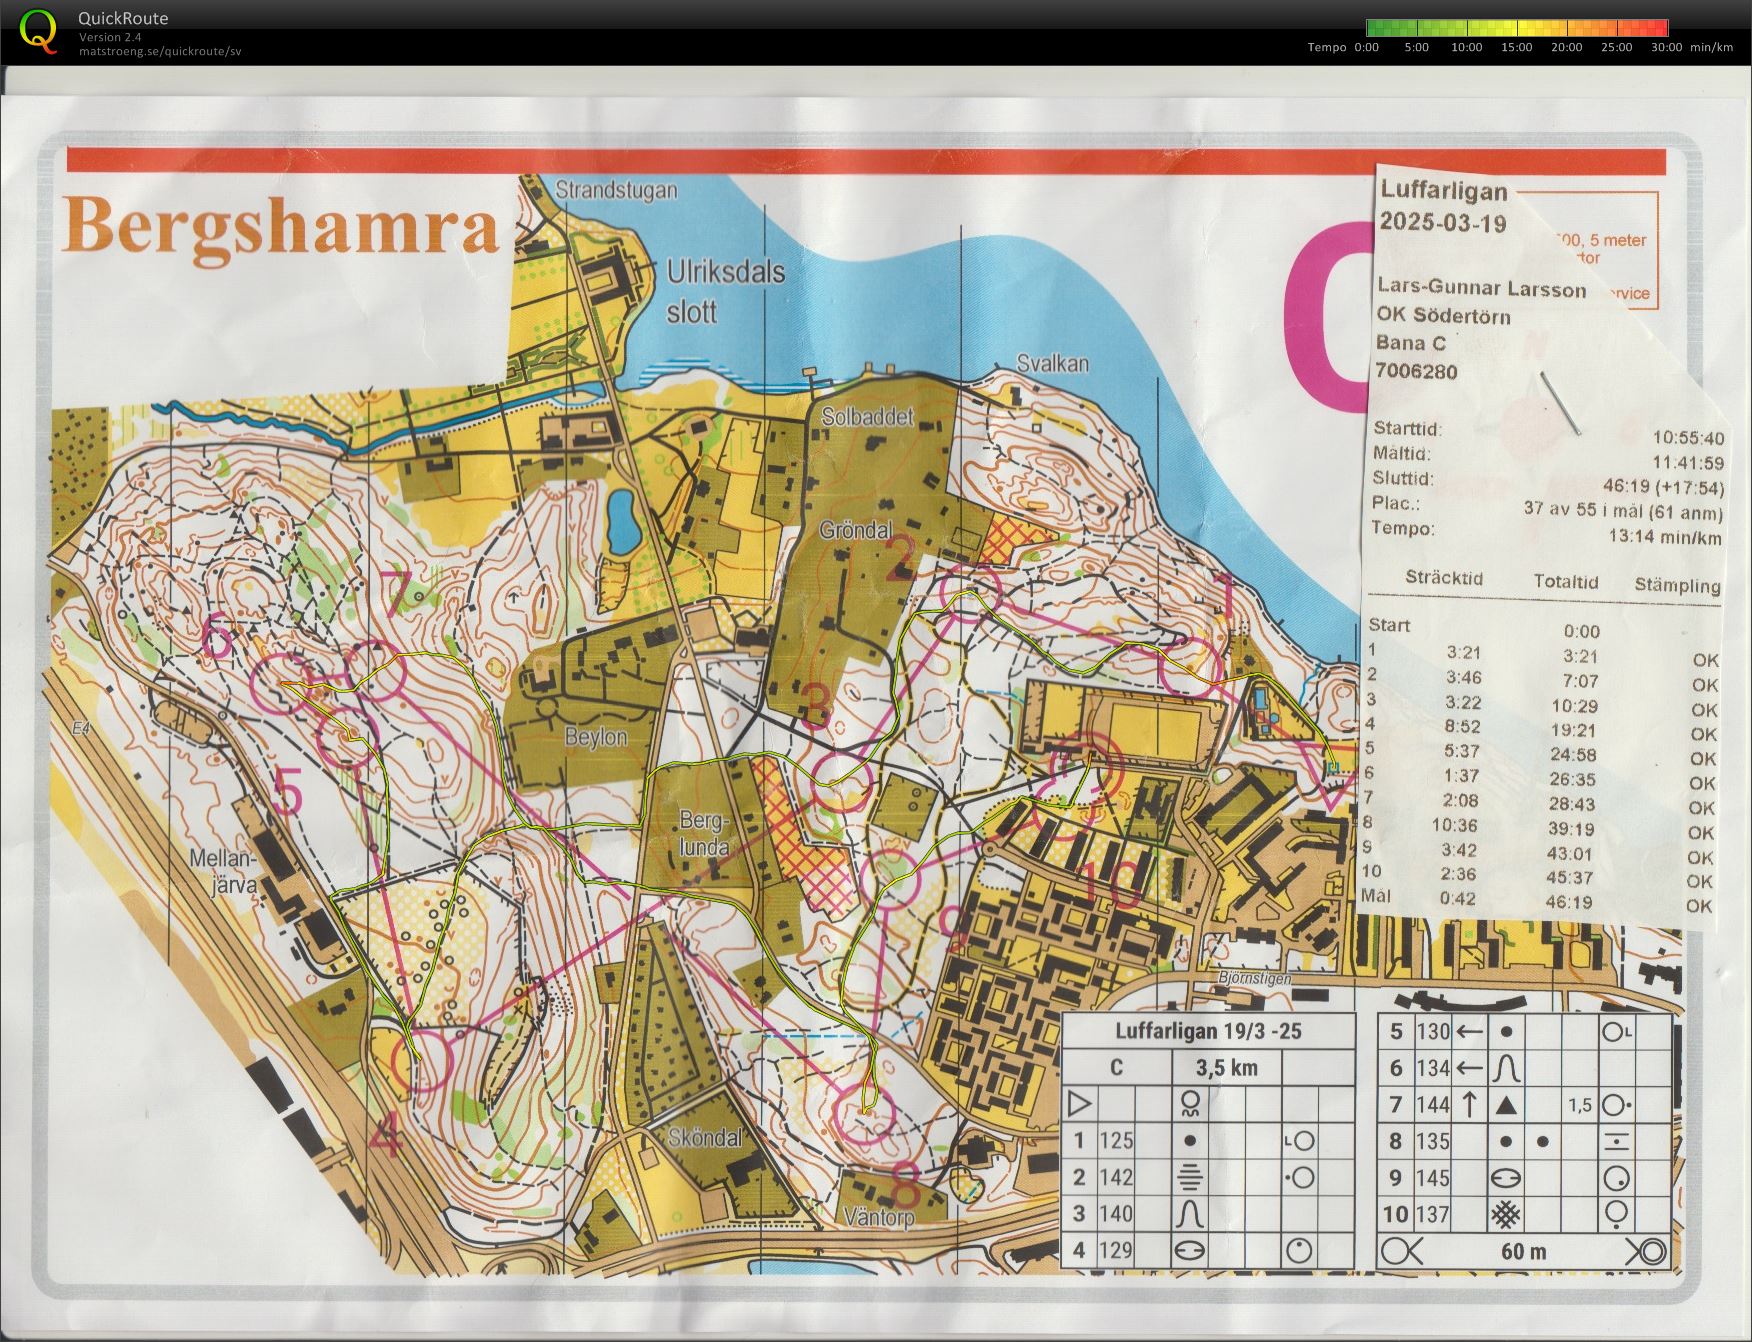Click the "Luffarligan 19/3 -25" description header
This screenshot has height=1342, width=1752.
(1208, 1031)
